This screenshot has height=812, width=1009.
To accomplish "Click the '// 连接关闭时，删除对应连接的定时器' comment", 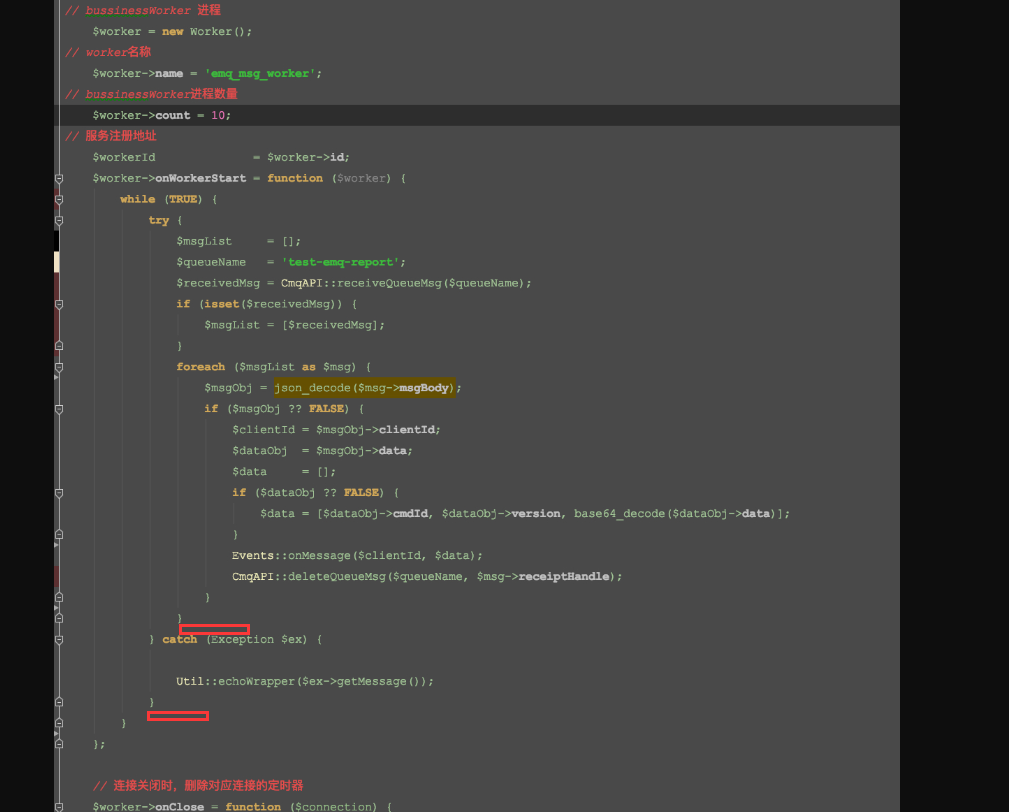I will pos(198,786).
